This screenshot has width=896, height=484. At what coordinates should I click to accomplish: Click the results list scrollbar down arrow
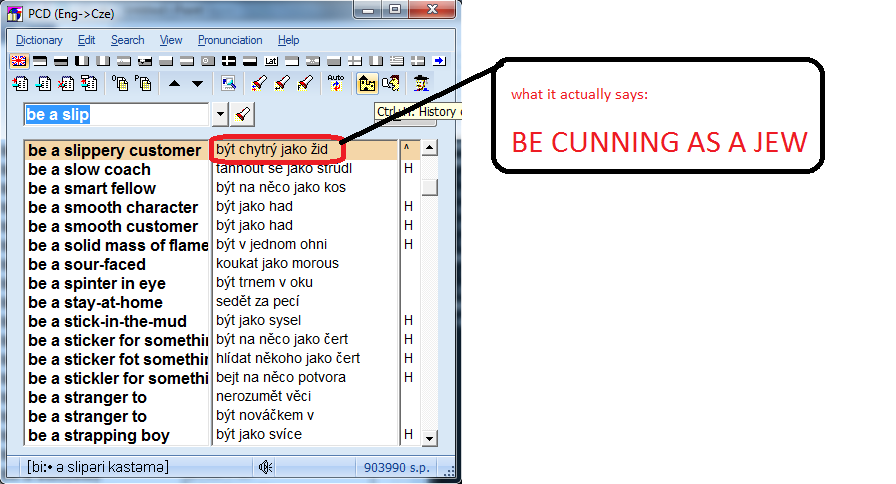(x=430, y=437)
